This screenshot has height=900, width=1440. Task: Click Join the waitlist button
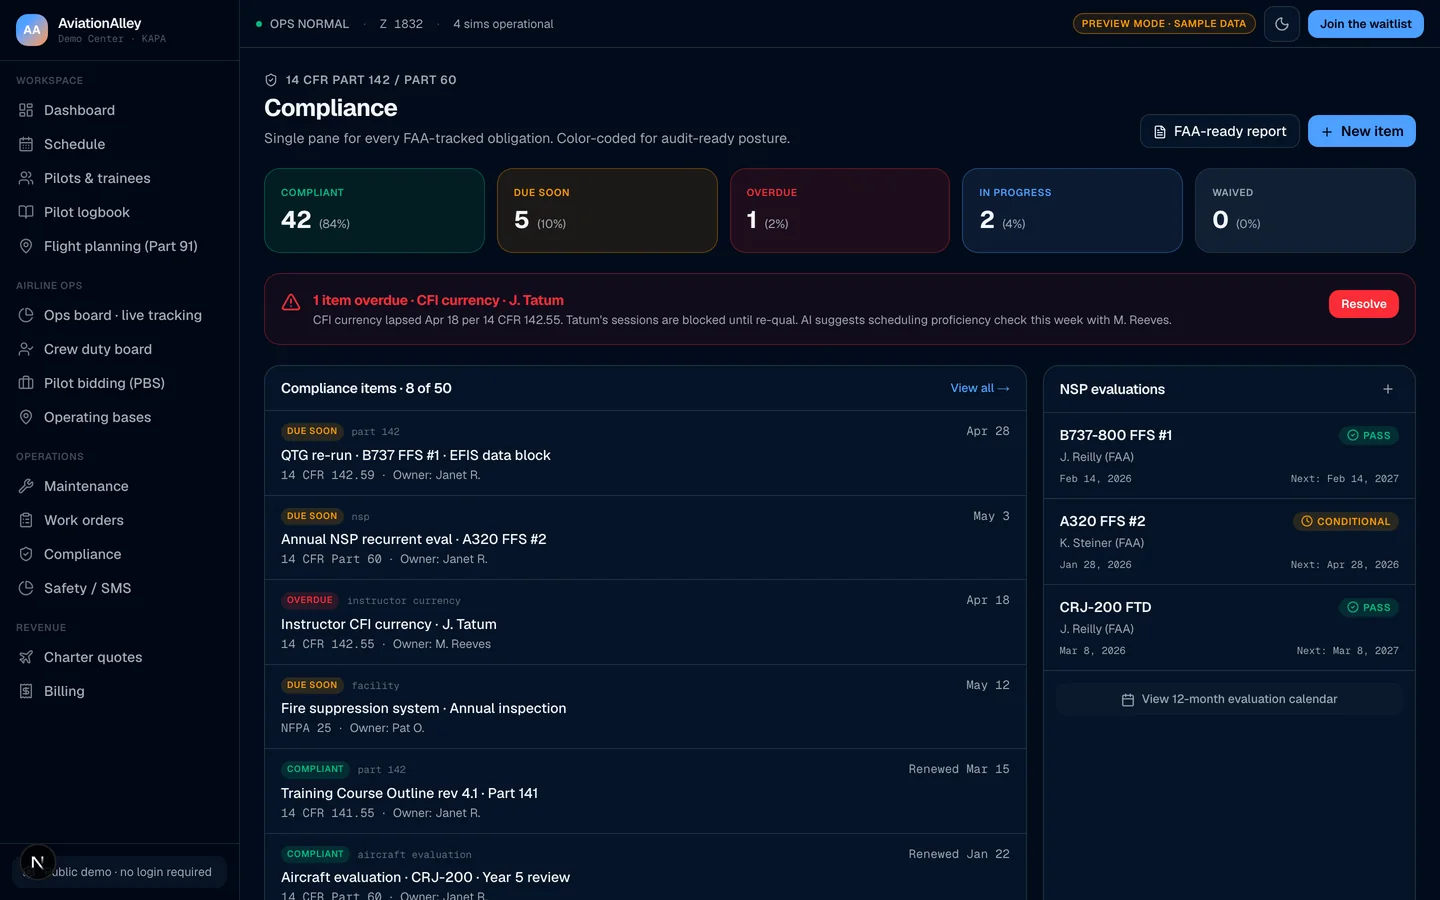tap(1365, 24)
